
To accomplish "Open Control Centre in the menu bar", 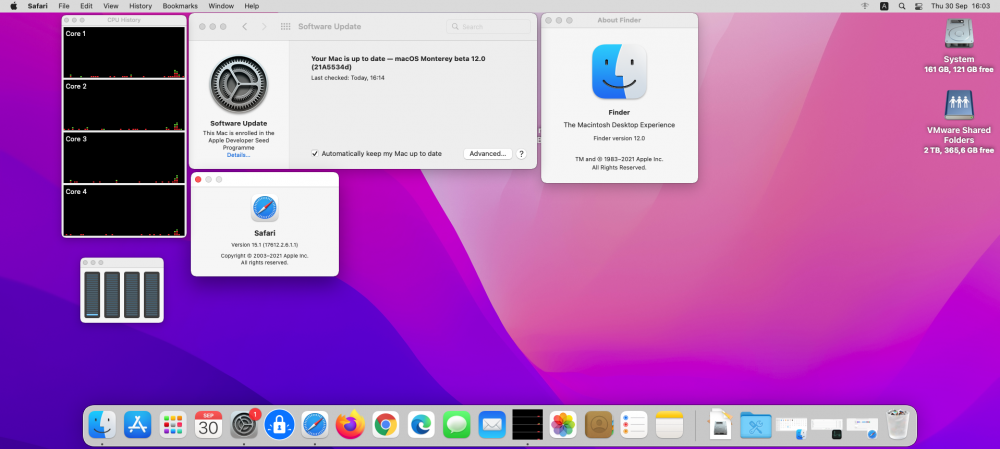I will pos(919,6).
